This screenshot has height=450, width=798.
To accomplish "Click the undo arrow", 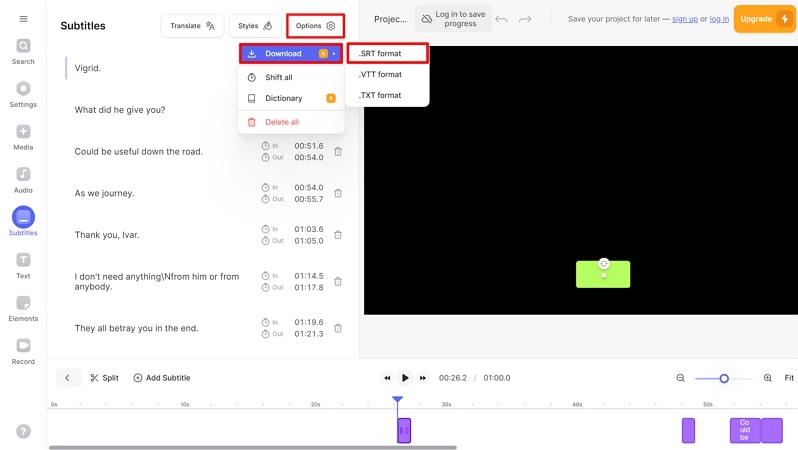I will coord(501,19).
